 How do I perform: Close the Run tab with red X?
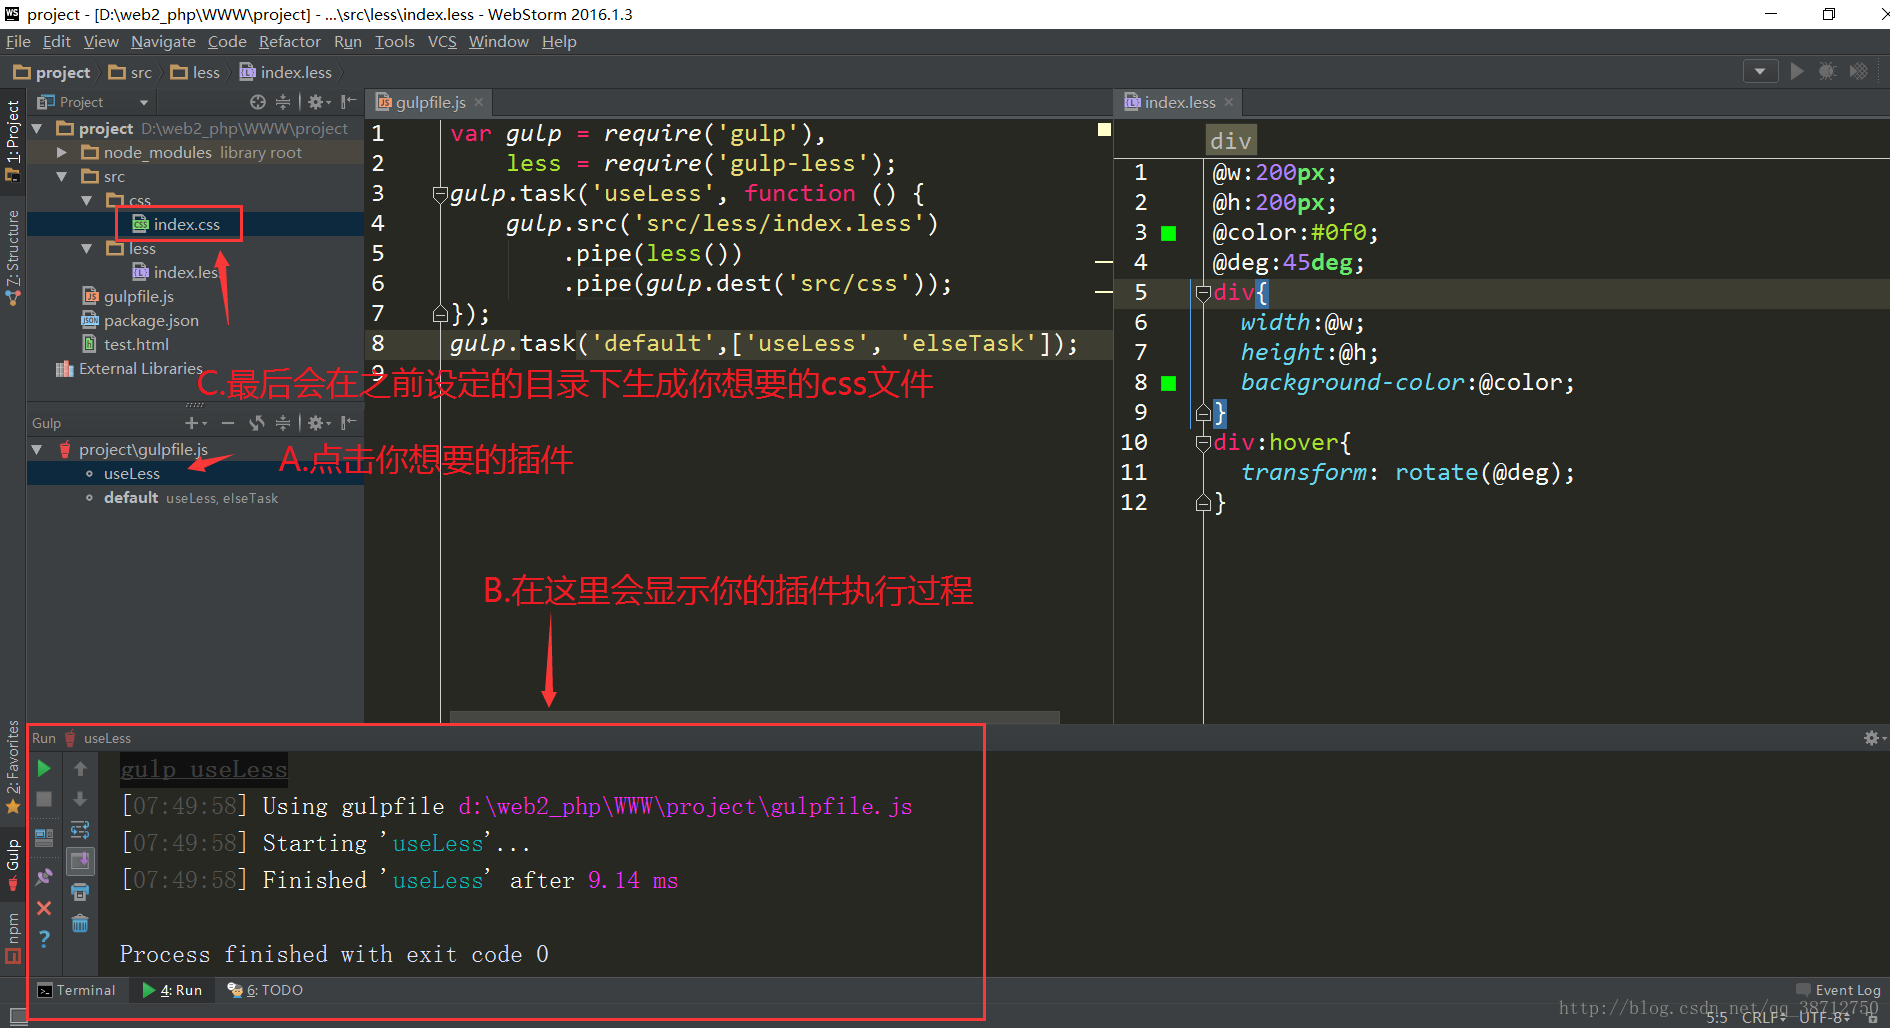44,908
